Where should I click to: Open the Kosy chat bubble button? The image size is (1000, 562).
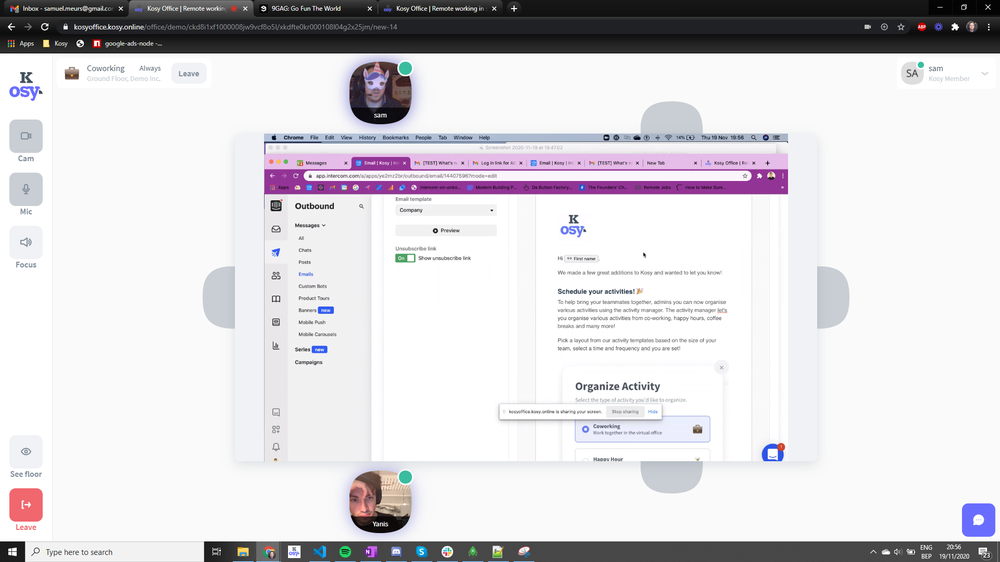click(978, 520)
